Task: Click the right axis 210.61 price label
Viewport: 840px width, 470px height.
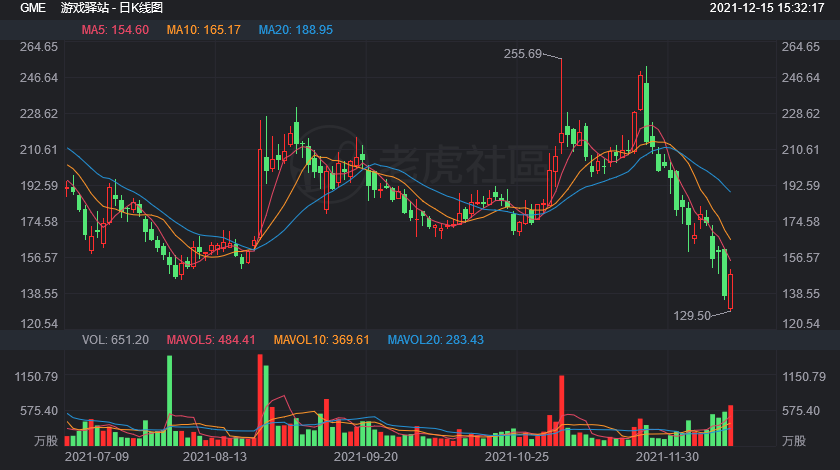Action: tap(801, 150)
